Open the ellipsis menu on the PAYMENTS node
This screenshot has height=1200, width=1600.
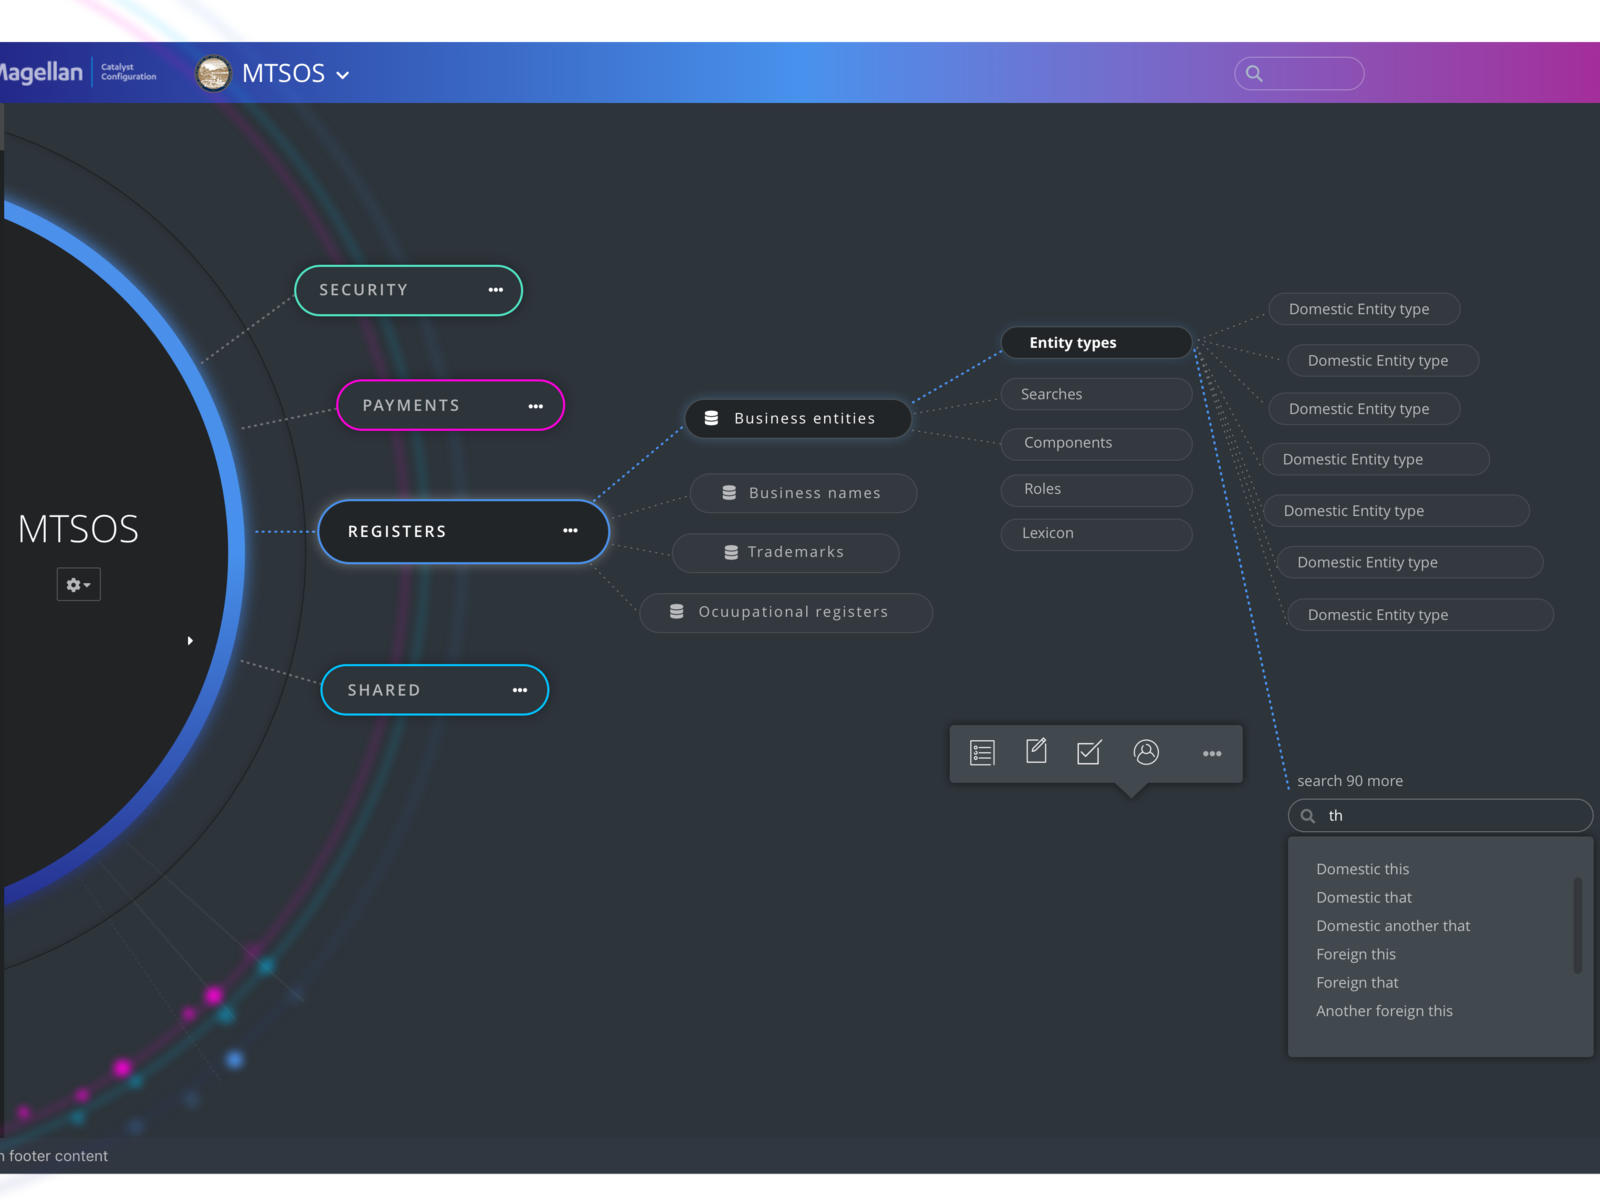[x=536, y=405]
